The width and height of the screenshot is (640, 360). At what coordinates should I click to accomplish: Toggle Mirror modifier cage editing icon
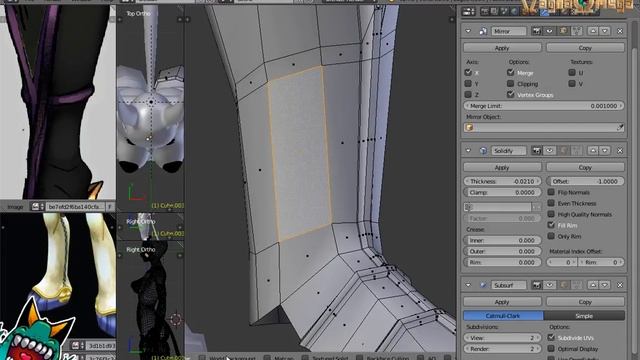click(x=577, y=31)
